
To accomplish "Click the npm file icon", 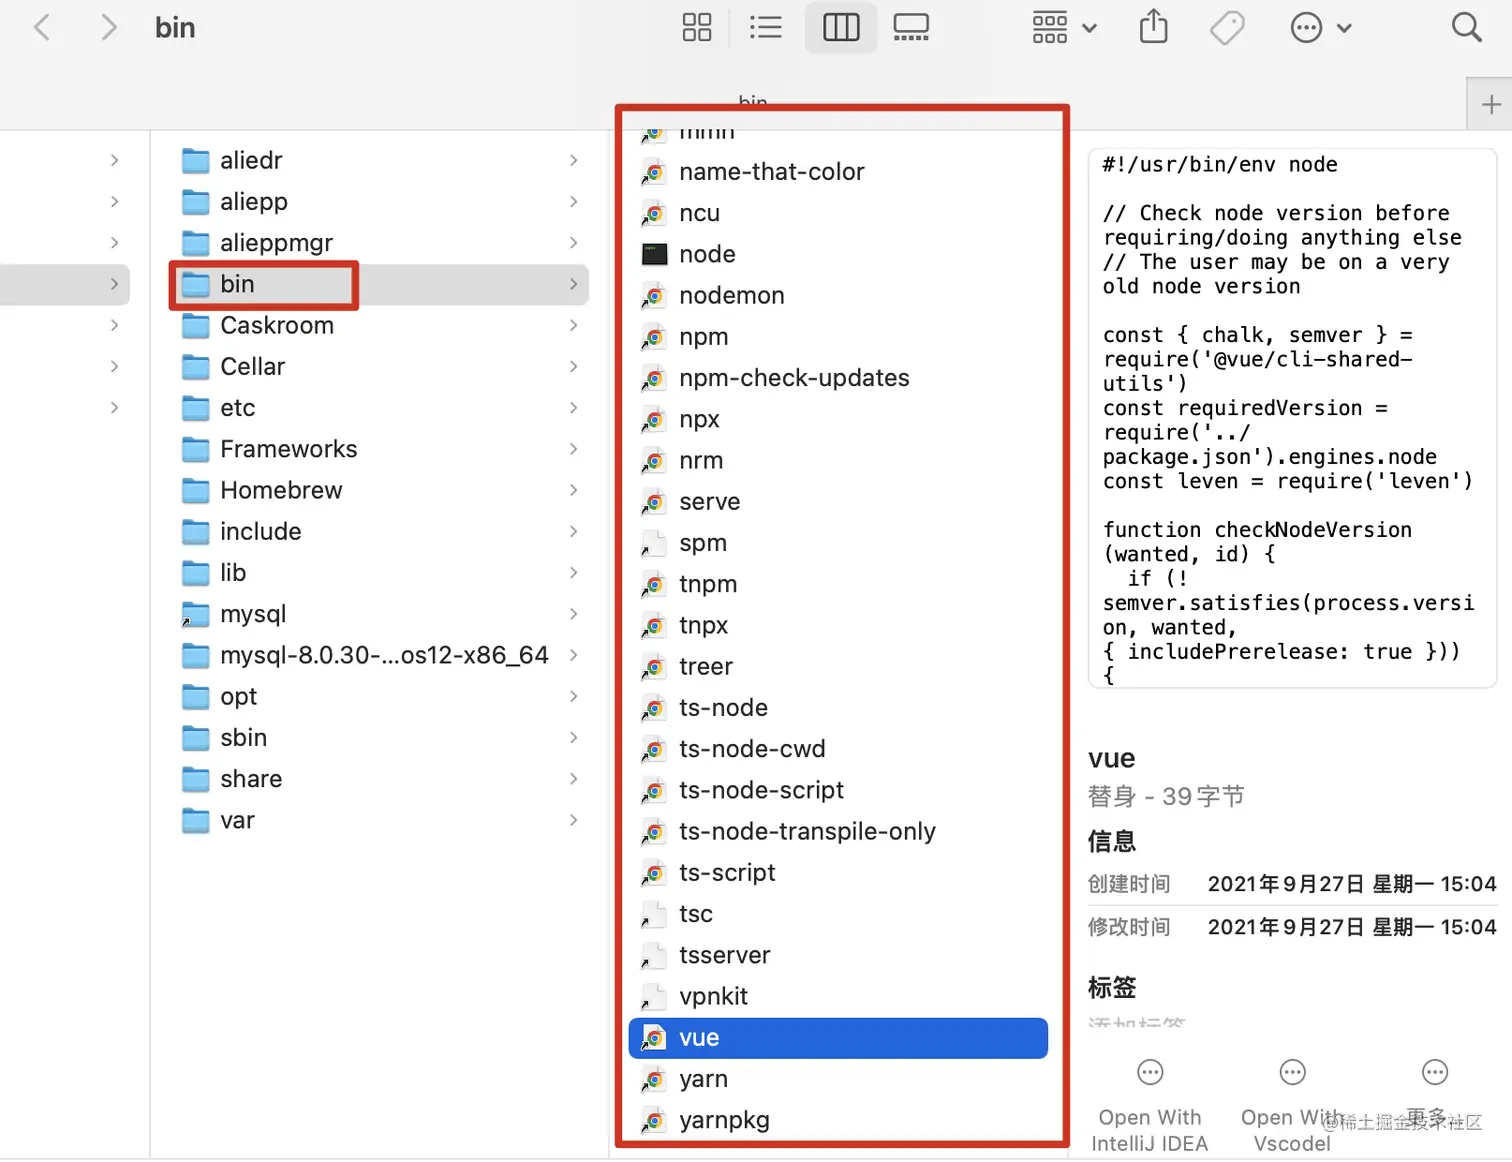I will click(x=654, y=337).
